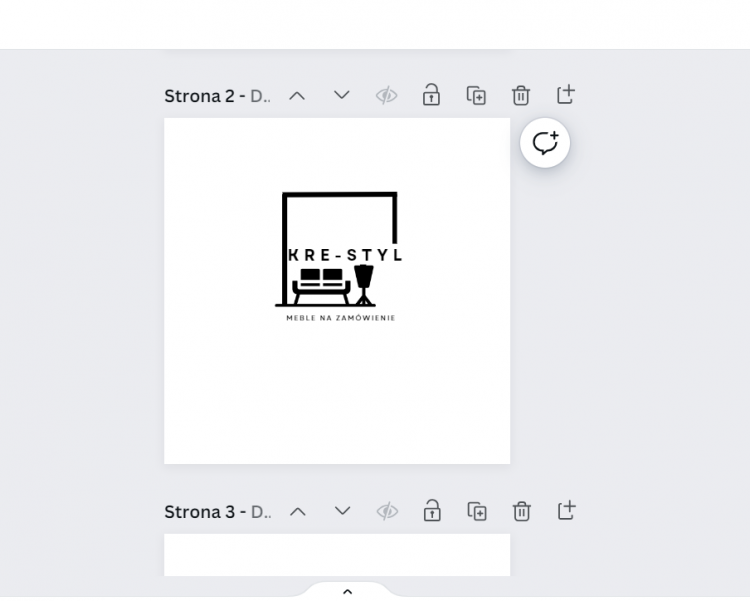Hide page 2 using the eye icon
Screen dimensions: 750x601
[x=386, y=95]
